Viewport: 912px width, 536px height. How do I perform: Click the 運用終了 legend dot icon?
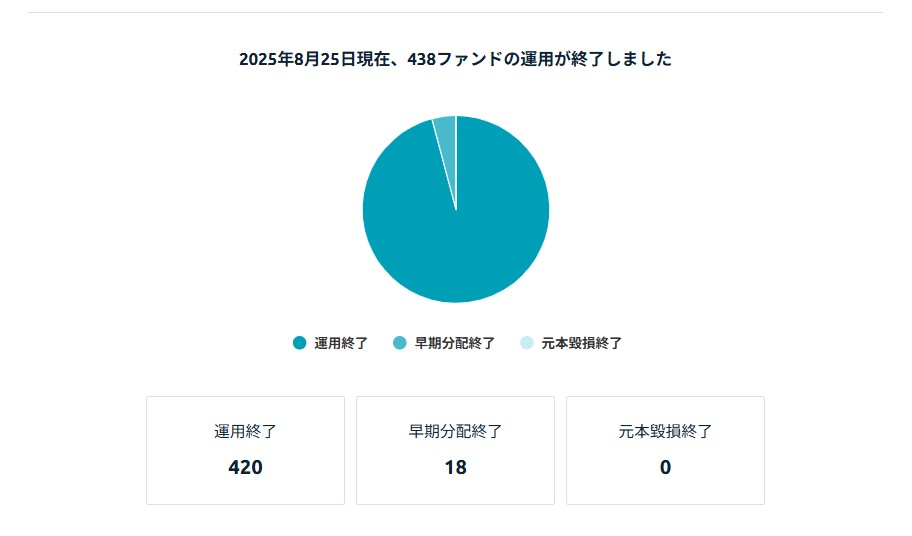click(300, 343)
